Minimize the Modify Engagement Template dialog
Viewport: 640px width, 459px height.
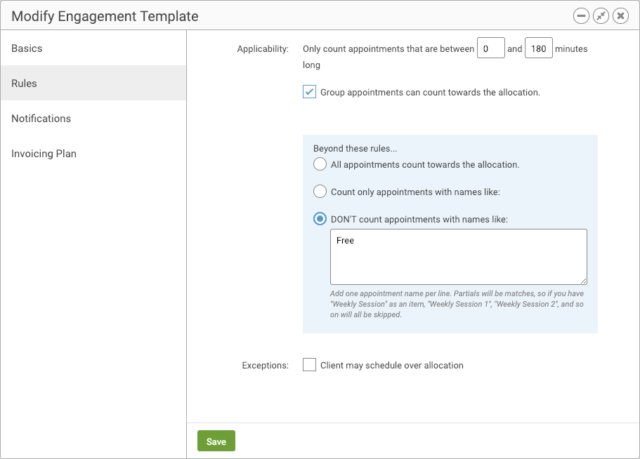click(581, 16)
